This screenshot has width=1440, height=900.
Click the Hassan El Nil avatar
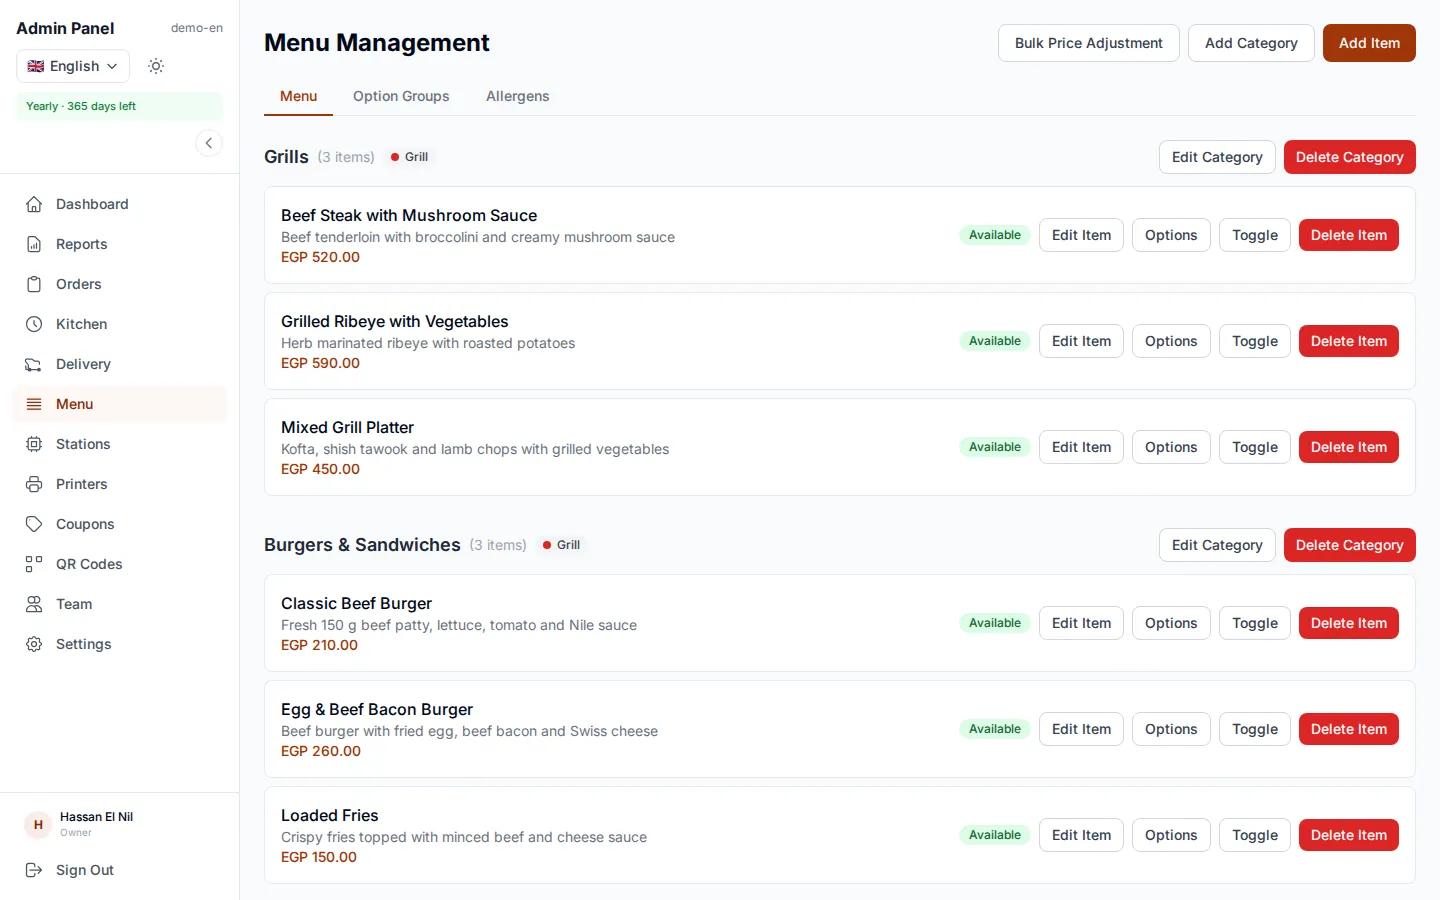coord(38,825)
